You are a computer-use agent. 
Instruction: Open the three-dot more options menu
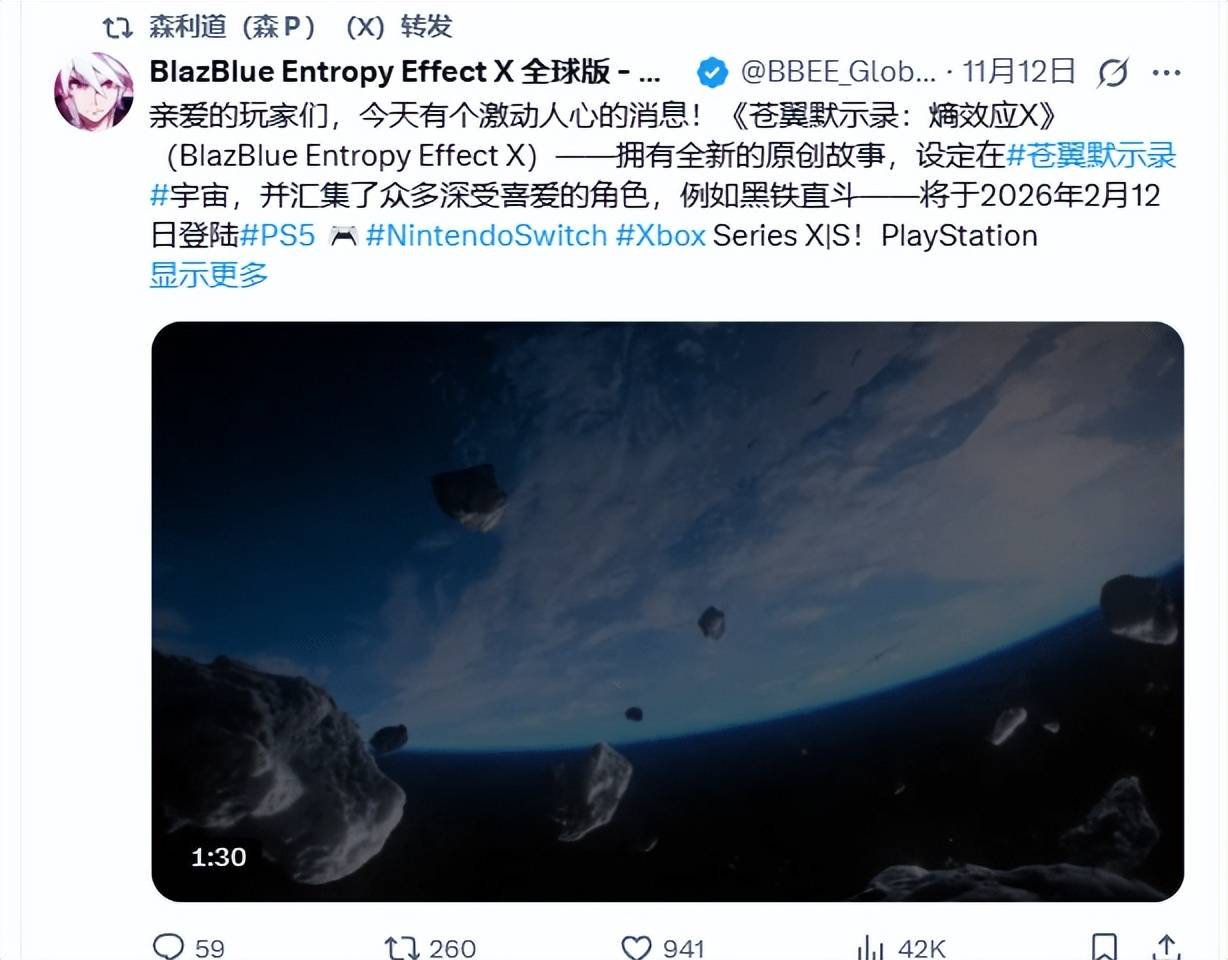coord(1167,72)
